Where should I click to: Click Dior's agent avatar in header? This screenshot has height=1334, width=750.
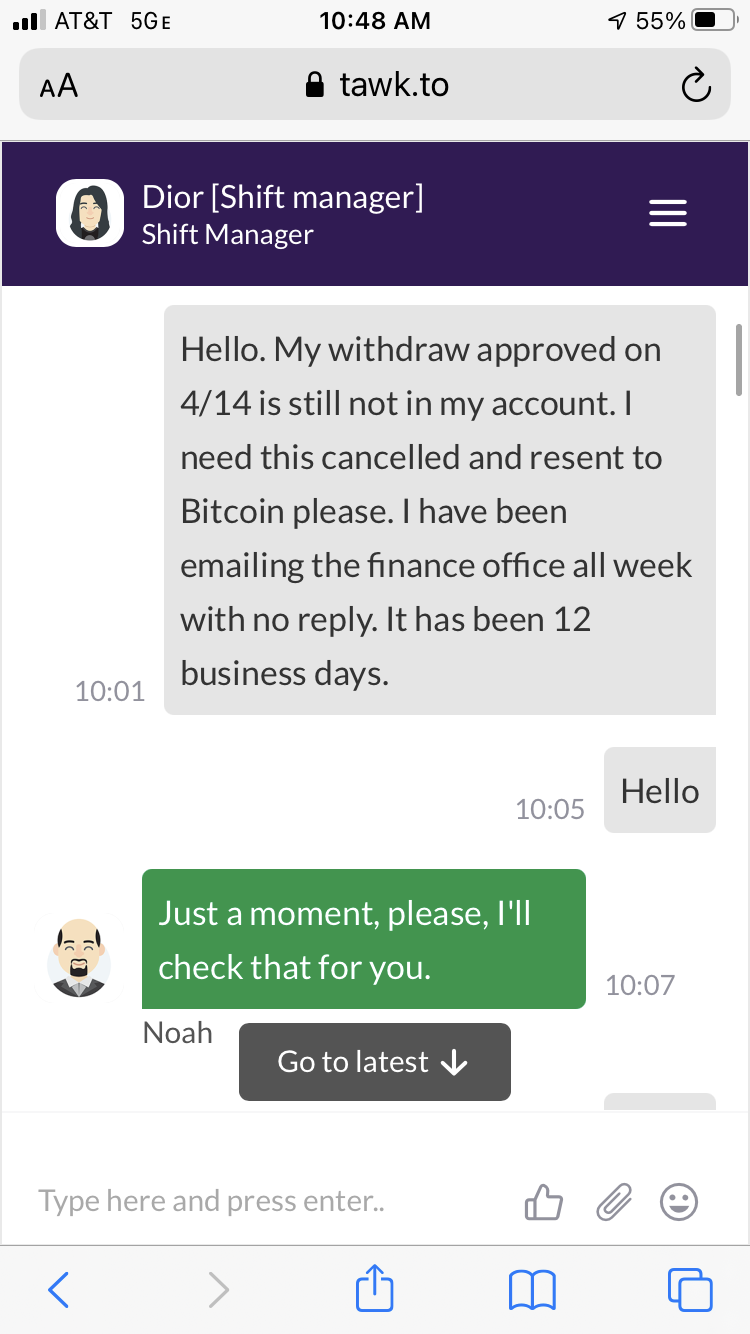point(89,213)
